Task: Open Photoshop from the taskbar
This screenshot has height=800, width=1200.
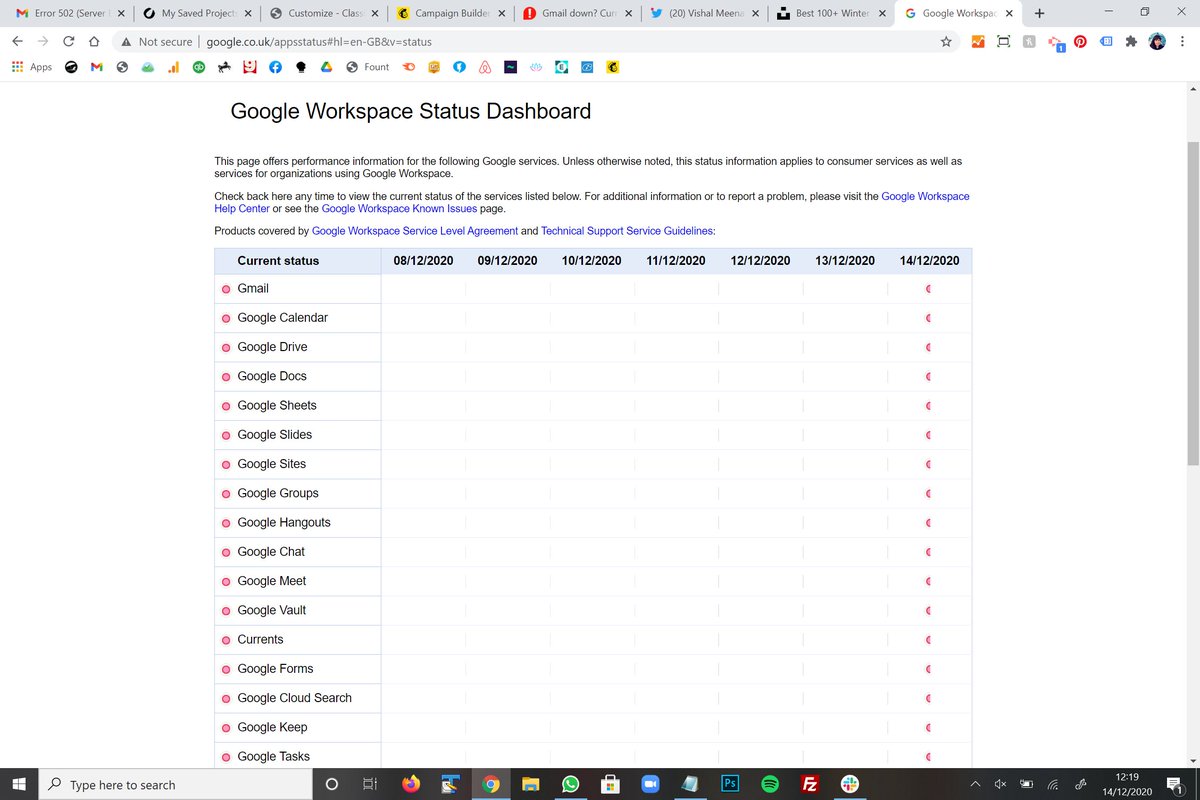Action: coord(730,785)
